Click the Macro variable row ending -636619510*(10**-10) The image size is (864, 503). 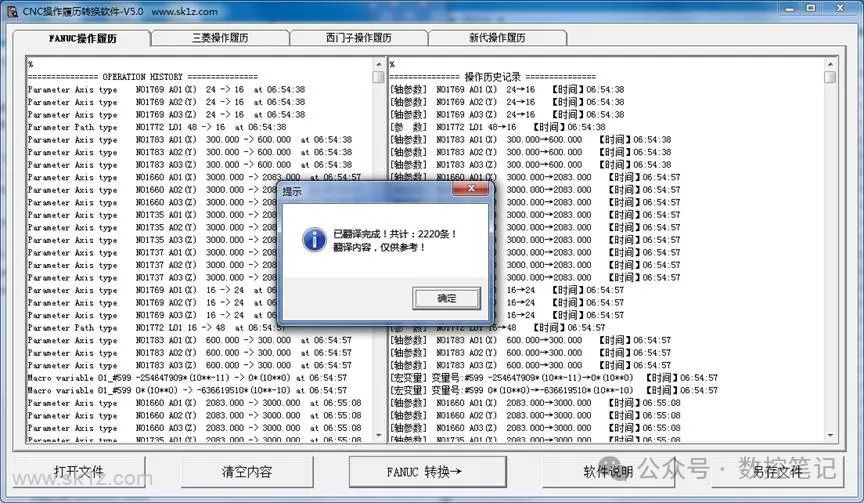[x=187, y=390]
